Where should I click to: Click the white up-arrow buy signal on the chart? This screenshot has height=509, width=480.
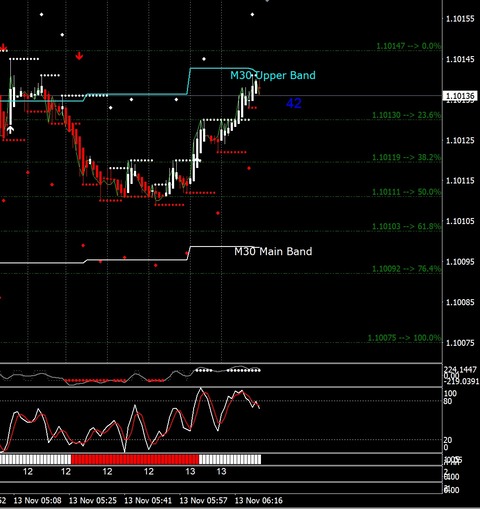point(10,130)
